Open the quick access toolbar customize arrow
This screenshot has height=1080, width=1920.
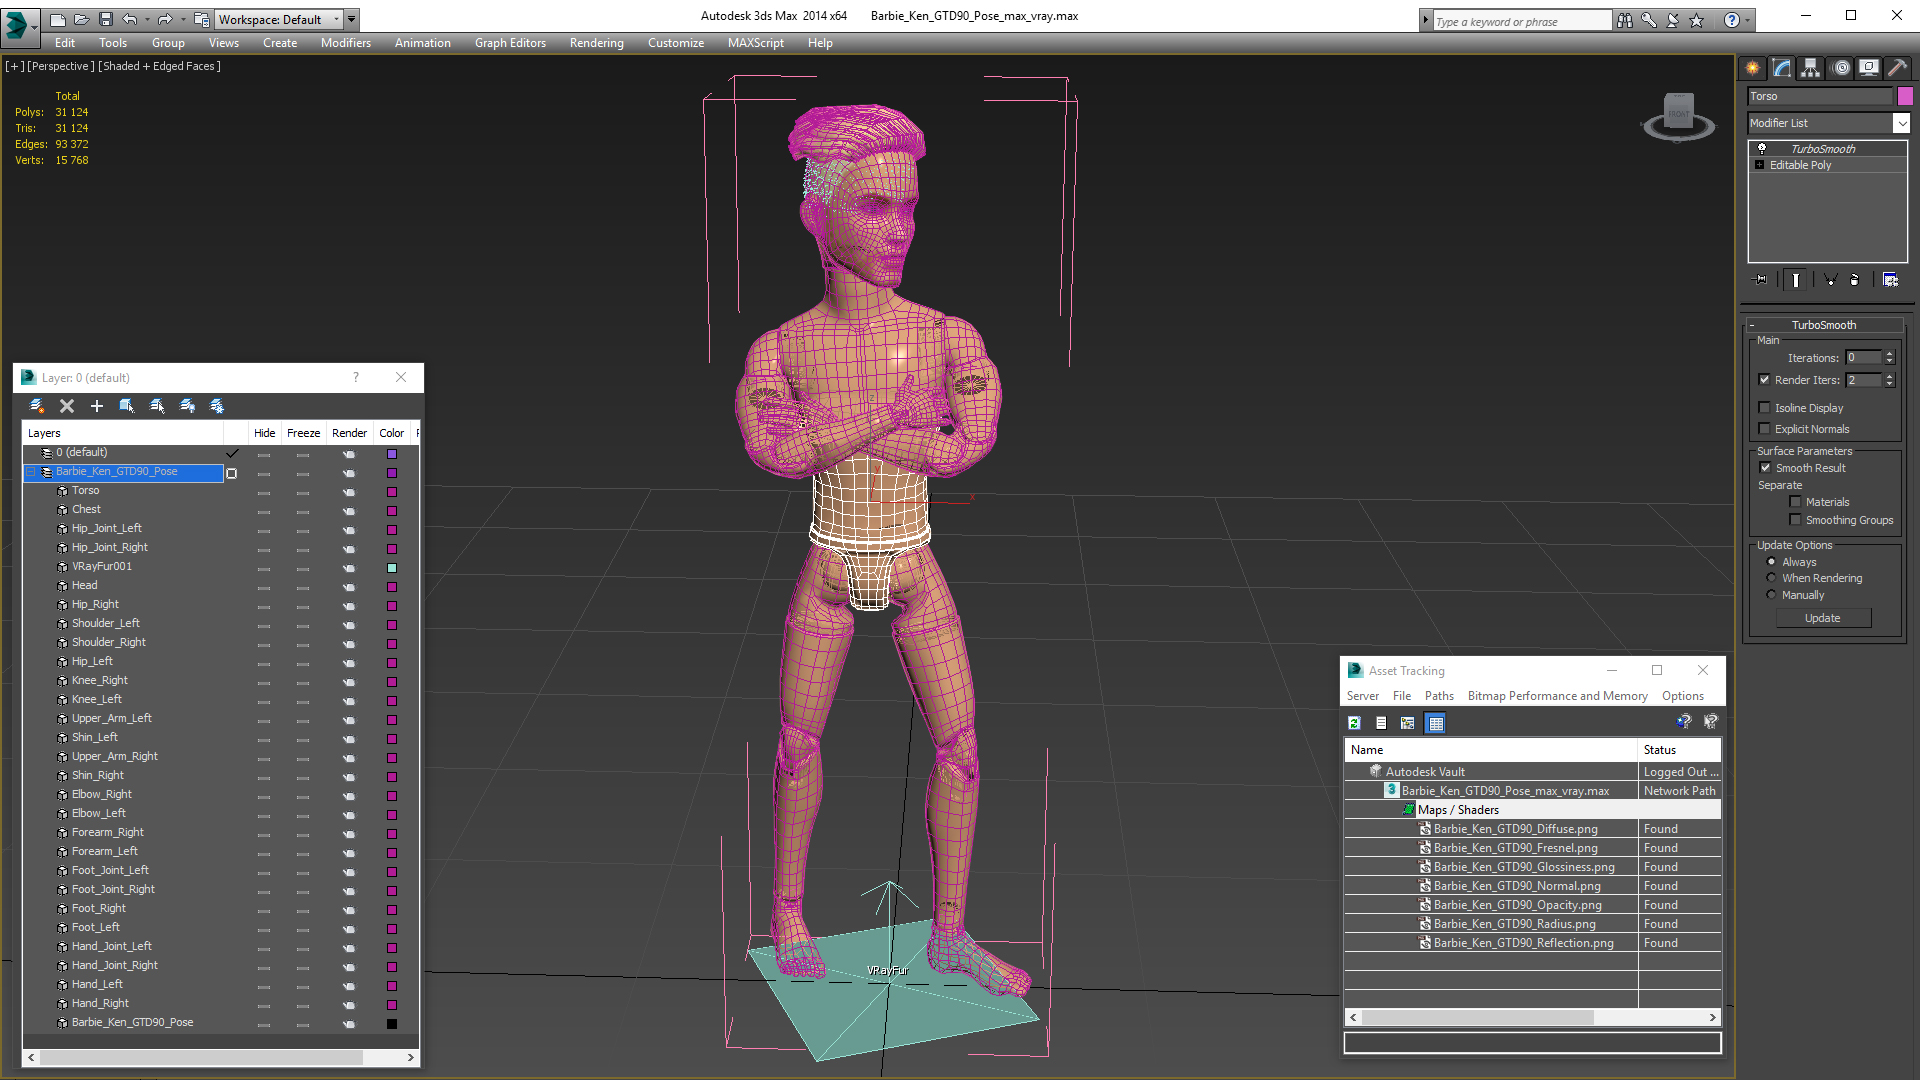pos(352,19)
